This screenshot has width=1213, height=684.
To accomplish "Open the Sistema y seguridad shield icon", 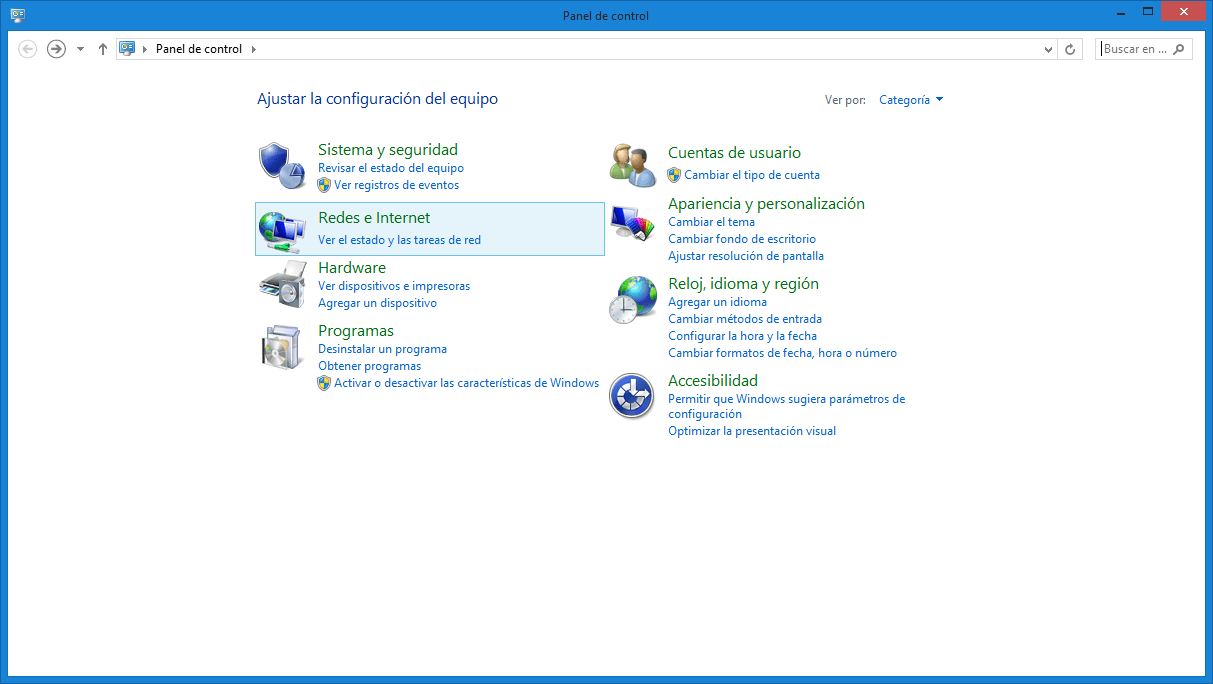I will point(281,166).
